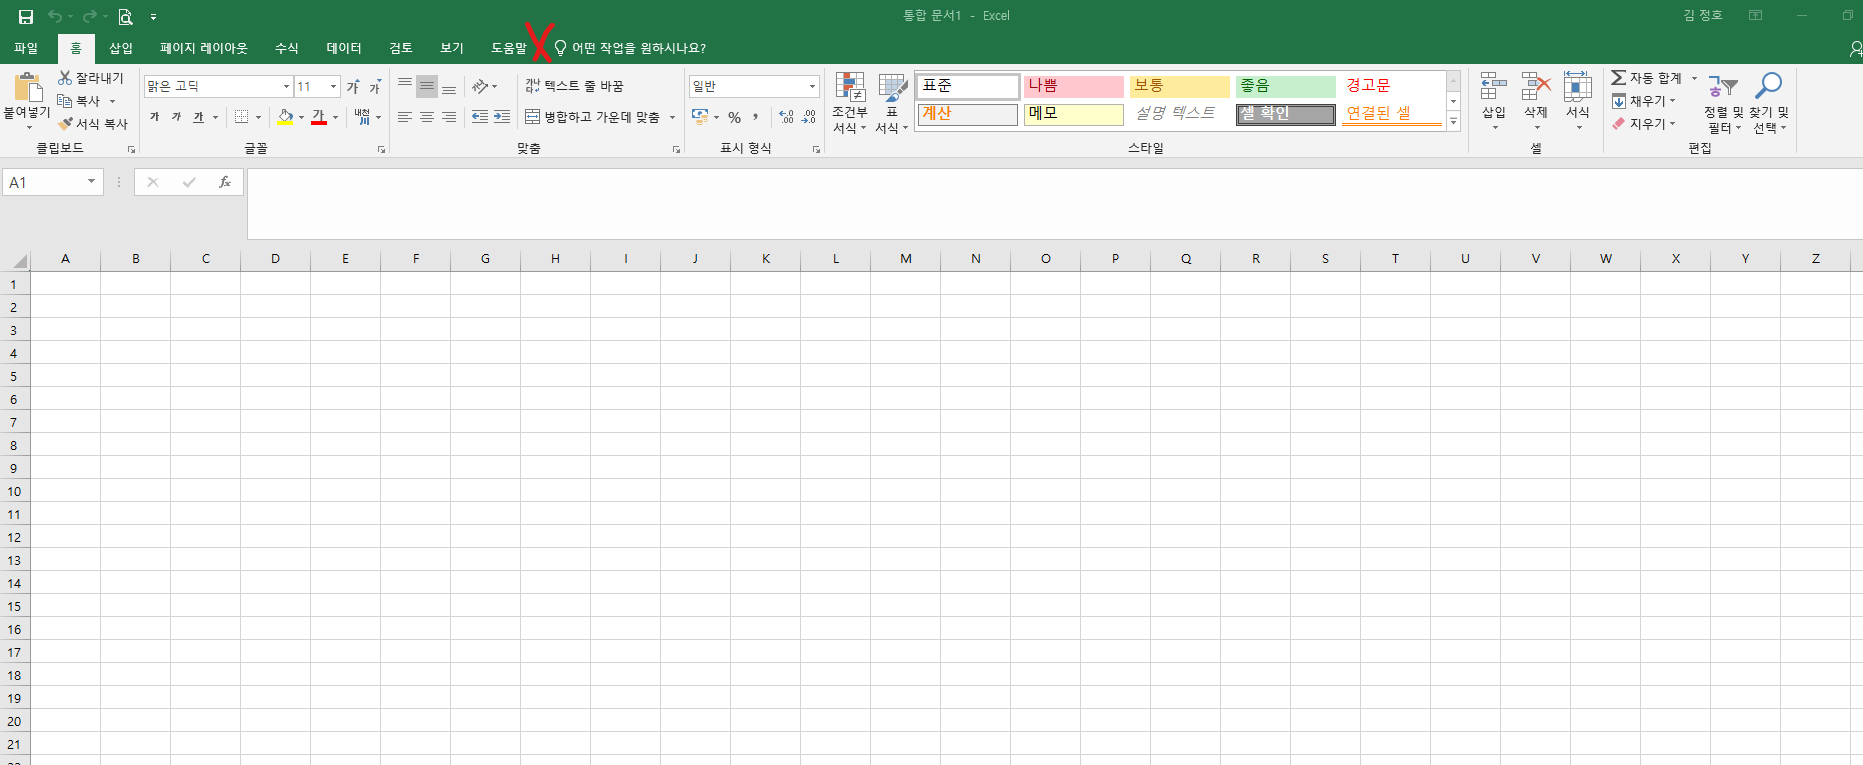Click 복사 (Copy)
This screenshot has width=1863, height=765.
tap(80, 101)
